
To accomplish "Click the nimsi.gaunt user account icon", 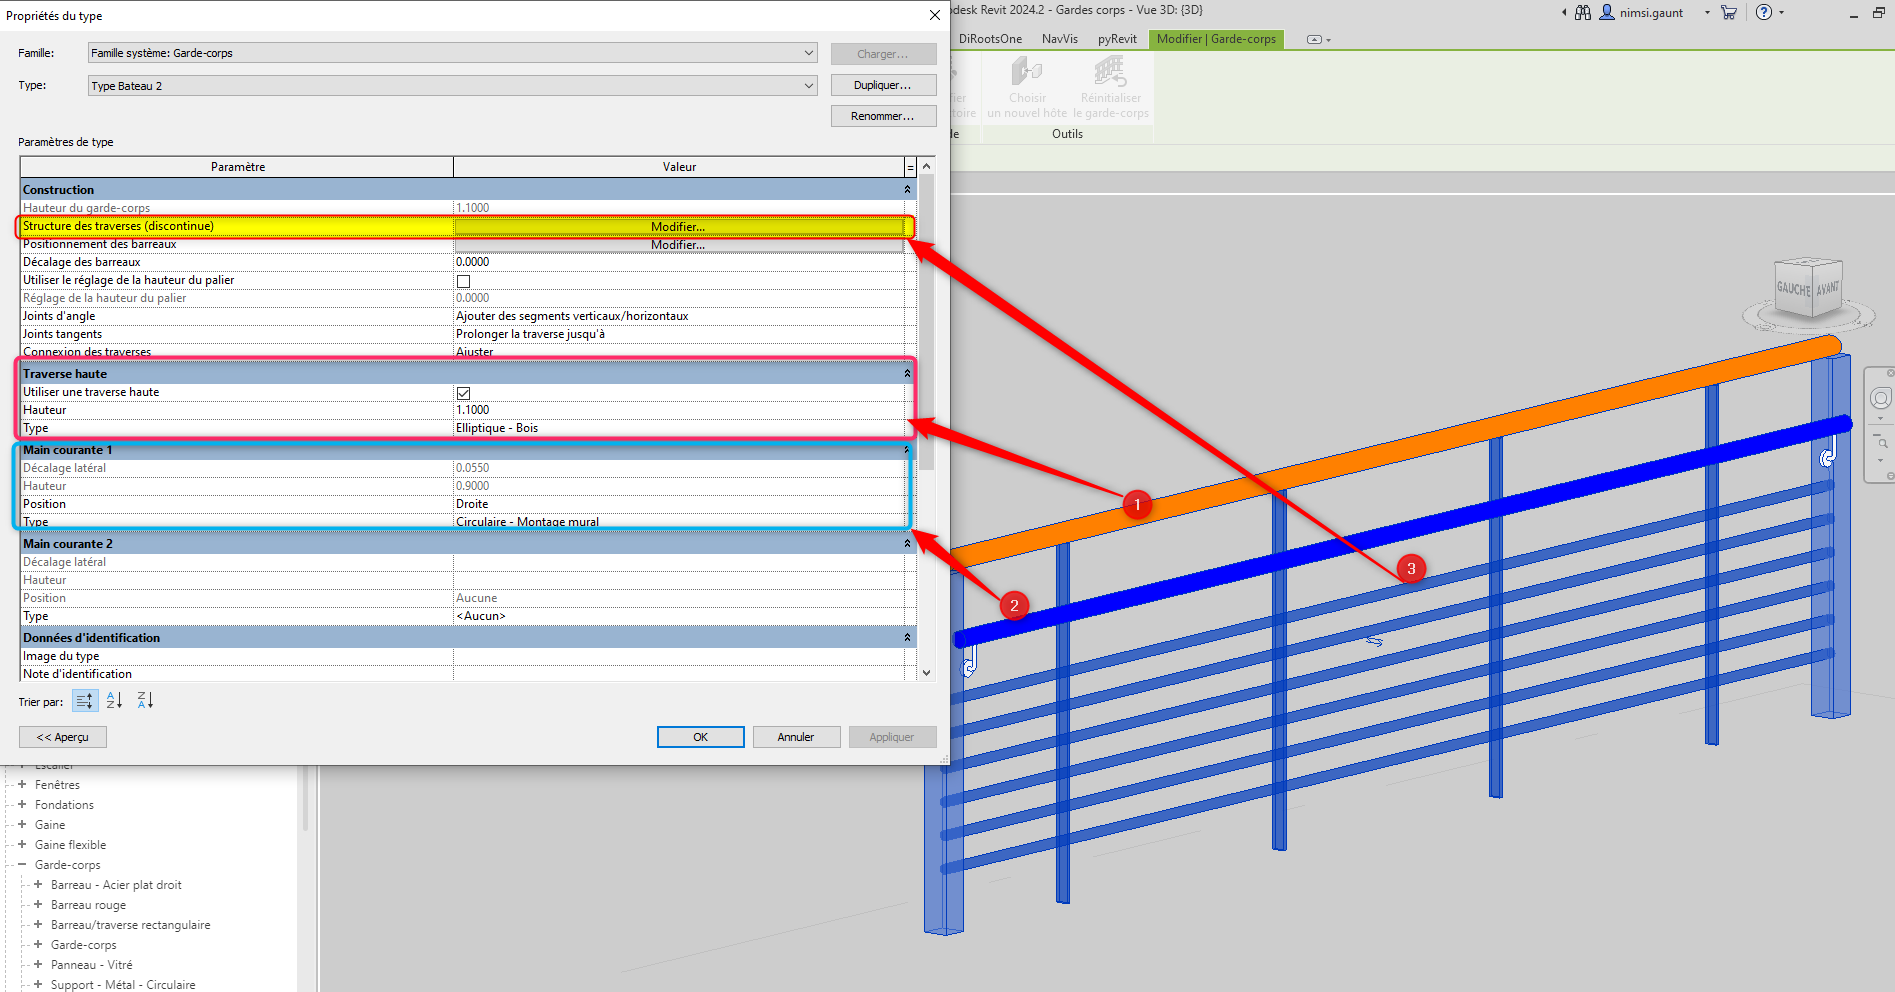I will click(1607, 13).
